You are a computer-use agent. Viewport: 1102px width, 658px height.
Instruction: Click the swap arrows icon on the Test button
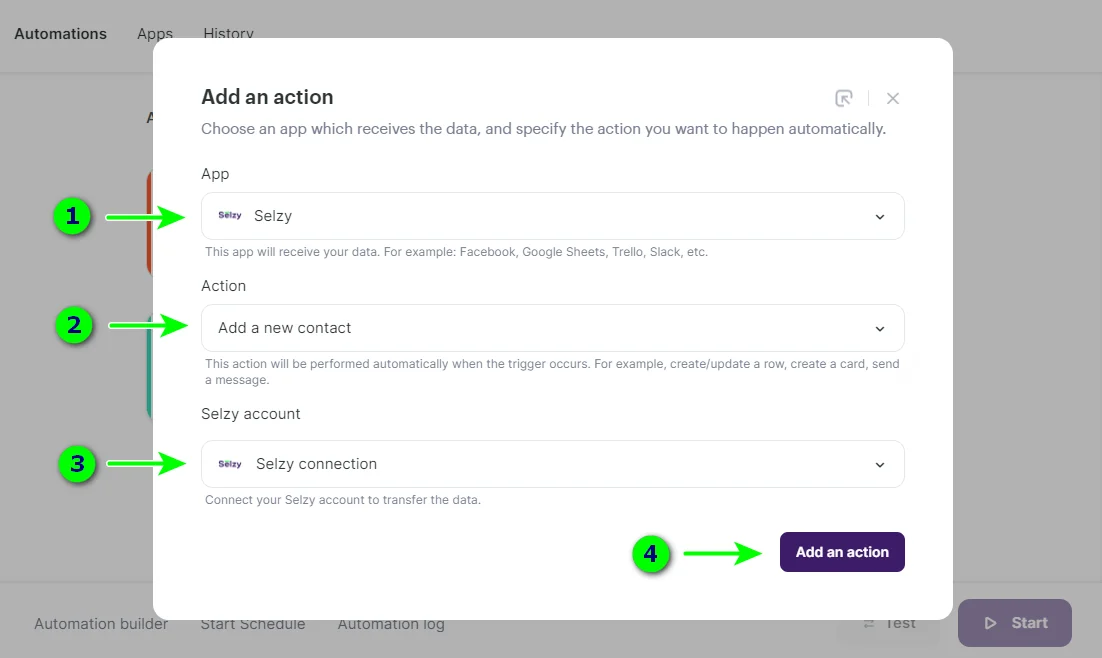pos(868,622)
